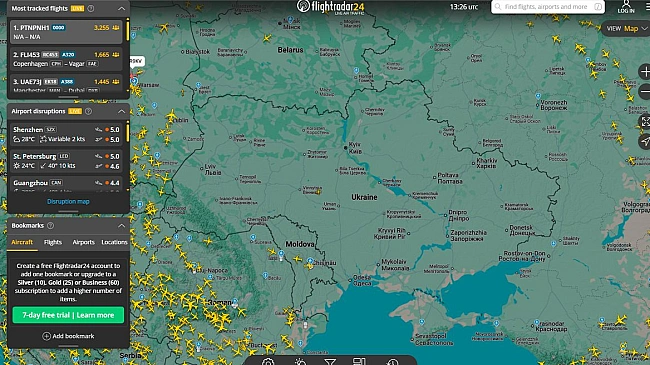This screenshot has height=365, width=650.
Task: Switch to the Locations bookmarks tab
Action: click(x=114, y=242)
